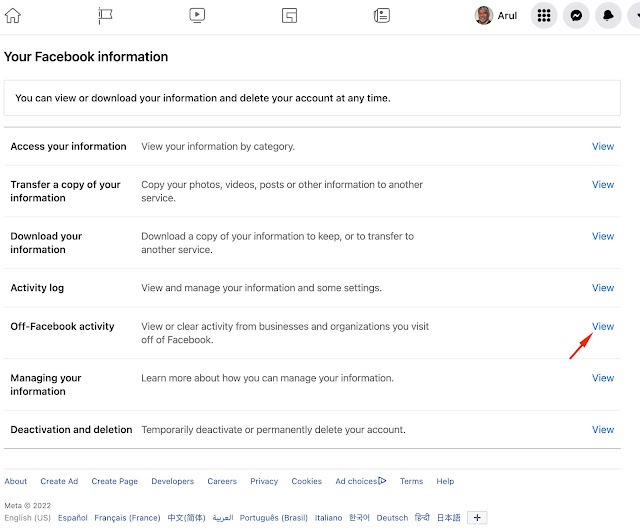
Task: Click the 'Activity log' row title
Action: click(x=37, y=288)
